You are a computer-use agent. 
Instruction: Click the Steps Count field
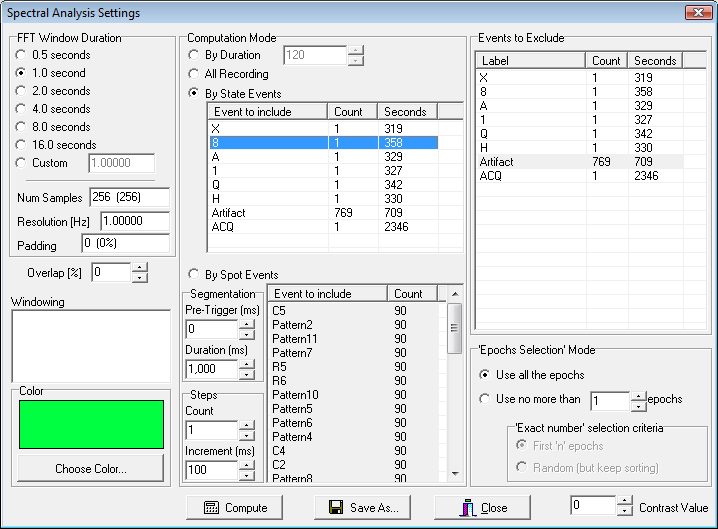pyautogui.click(x=212, y=430)
